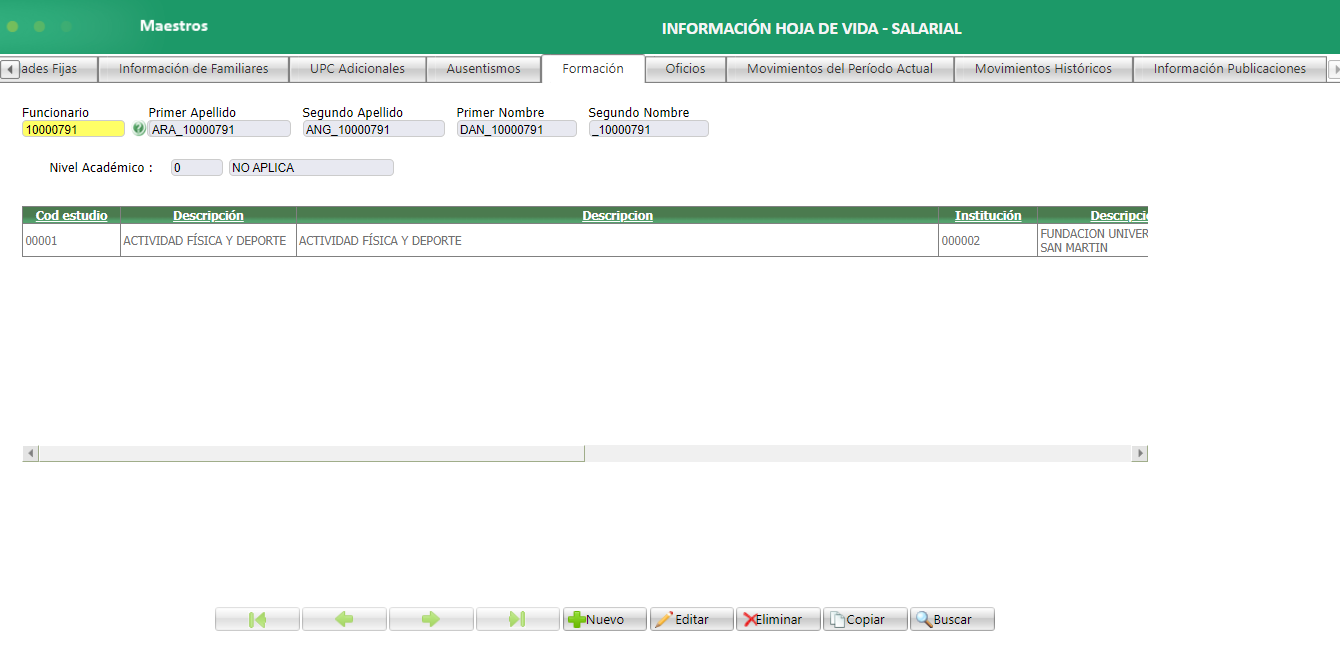Jump to the first record
Image resolution: width=1340 pixels, height=648 pixels.
tap(256, 618)
